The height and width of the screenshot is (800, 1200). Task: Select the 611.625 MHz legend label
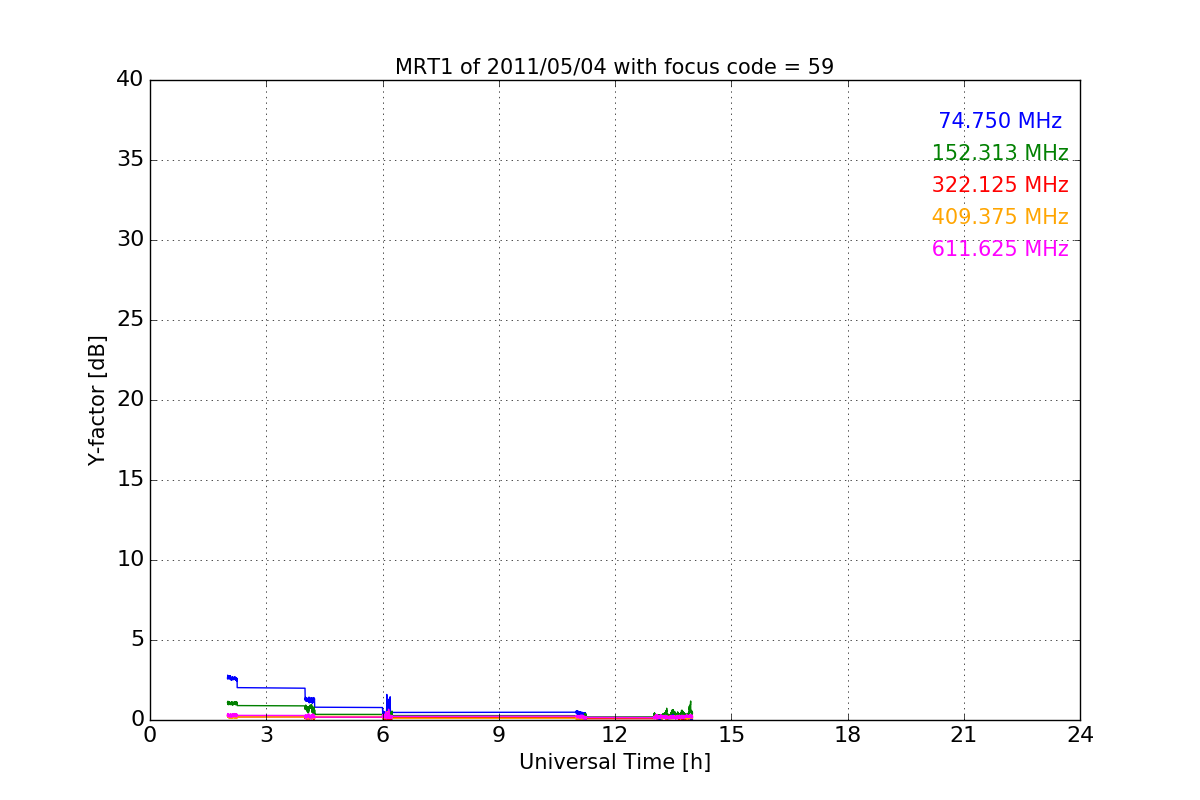1000,249
